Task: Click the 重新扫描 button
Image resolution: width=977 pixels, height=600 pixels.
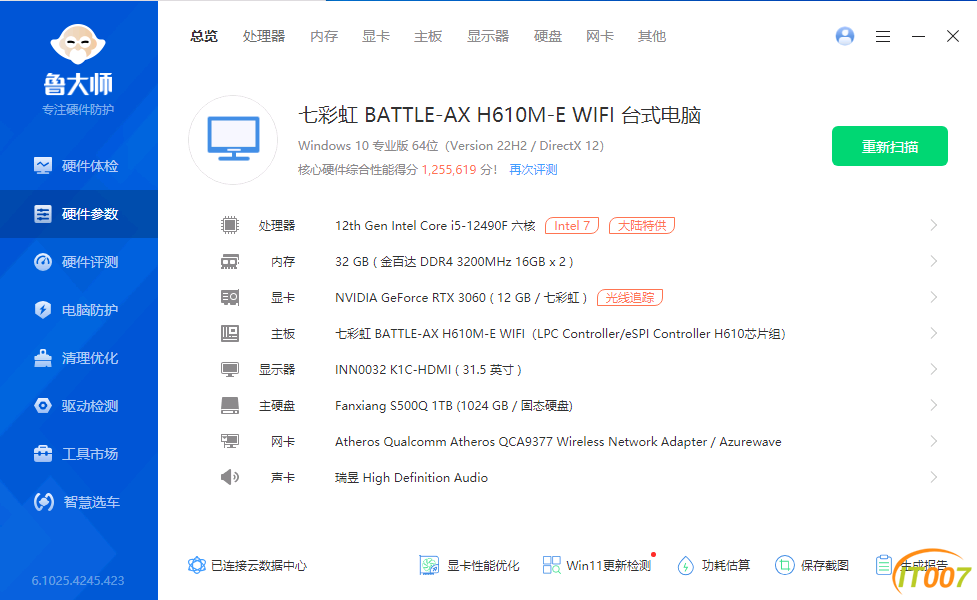Action: click(x=890, y=146)
